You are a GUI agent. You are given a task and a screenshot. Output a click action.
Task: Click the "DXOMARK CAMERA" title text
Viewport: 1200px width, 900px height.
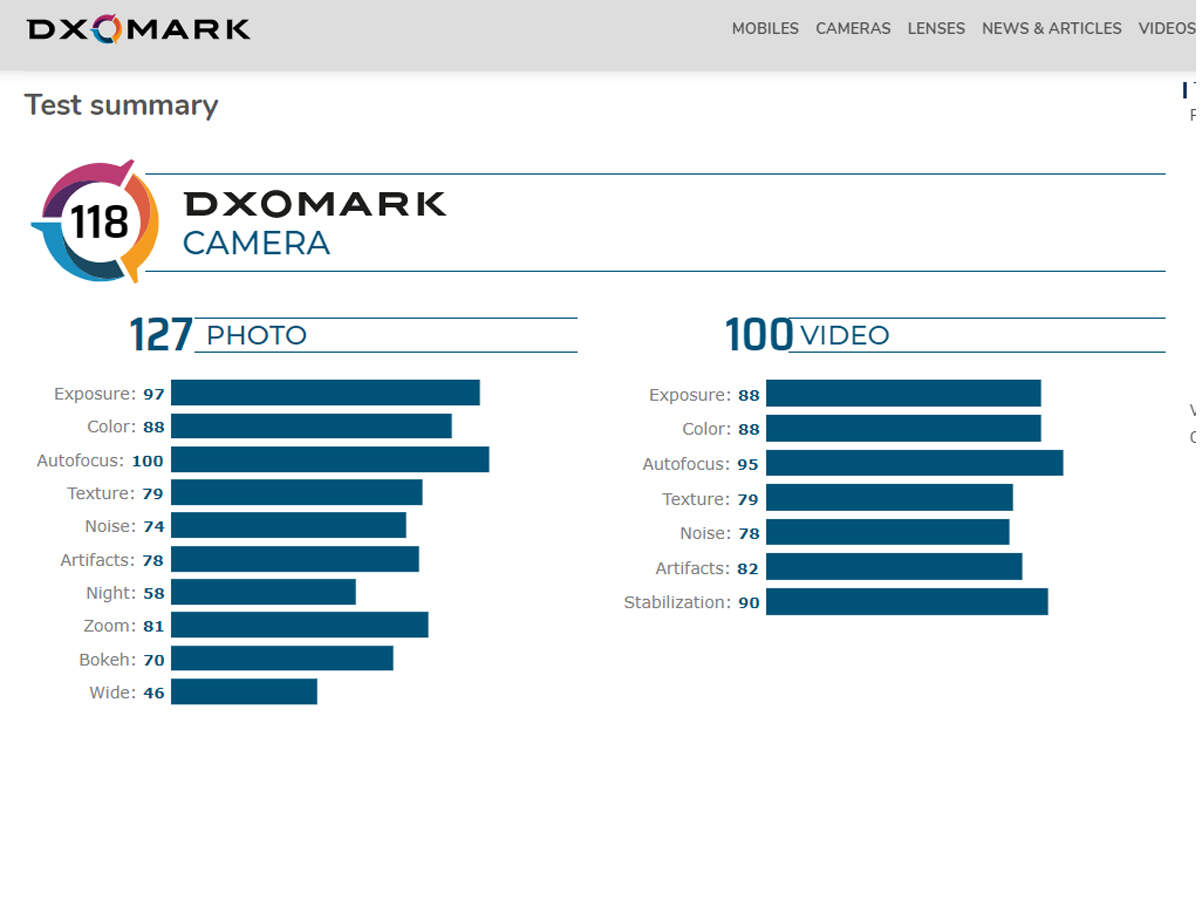314,222
